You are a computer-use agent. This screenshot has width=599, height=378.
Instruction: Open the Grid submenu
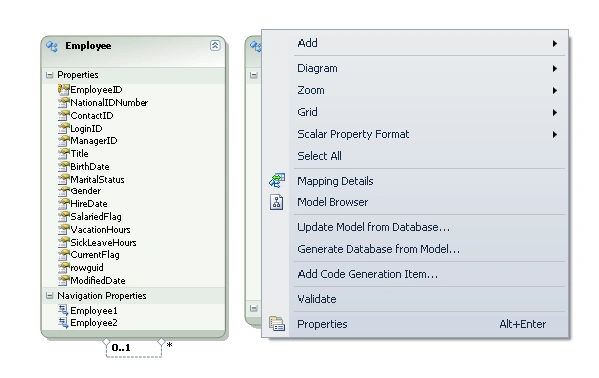(x=429, y=112)
